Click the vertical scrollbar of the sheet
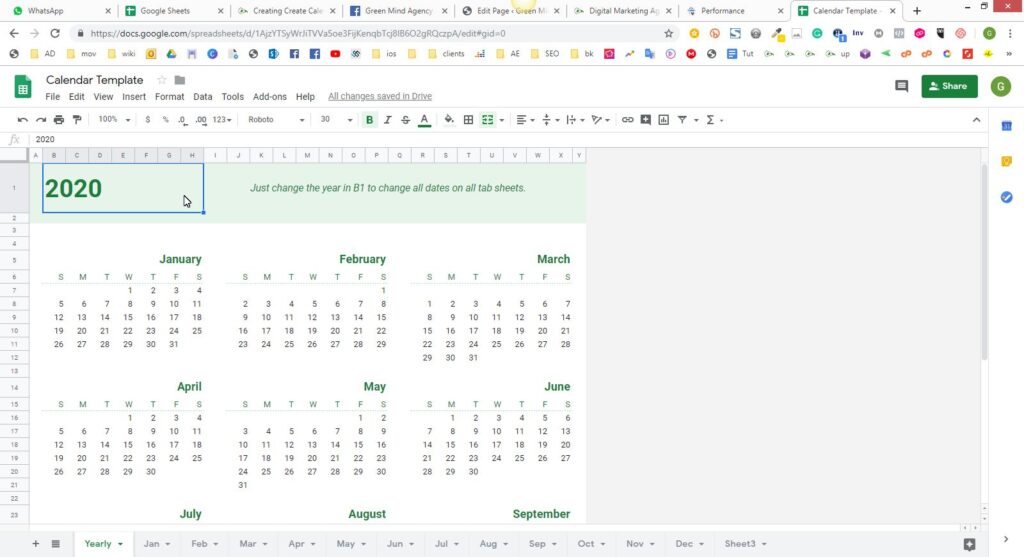This screenshot has width=1024, height=557. (x=984, y=261)
